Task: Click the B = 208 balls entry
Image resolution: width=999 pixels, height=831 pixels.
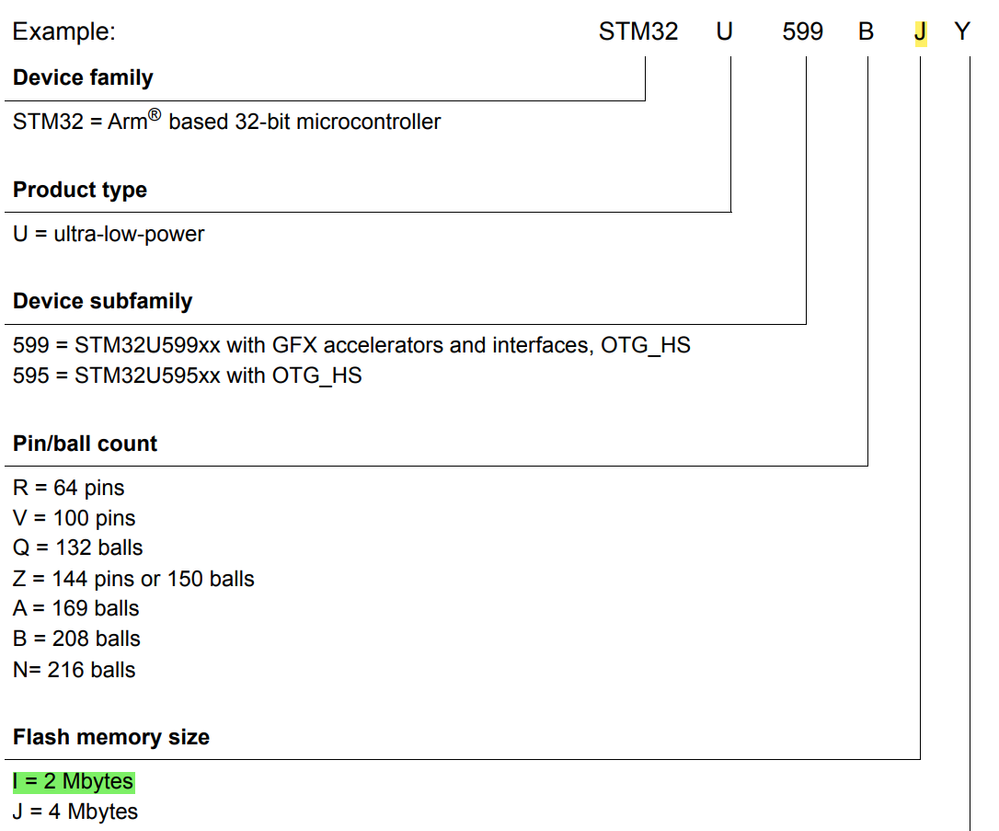Action: click(76, 639)
